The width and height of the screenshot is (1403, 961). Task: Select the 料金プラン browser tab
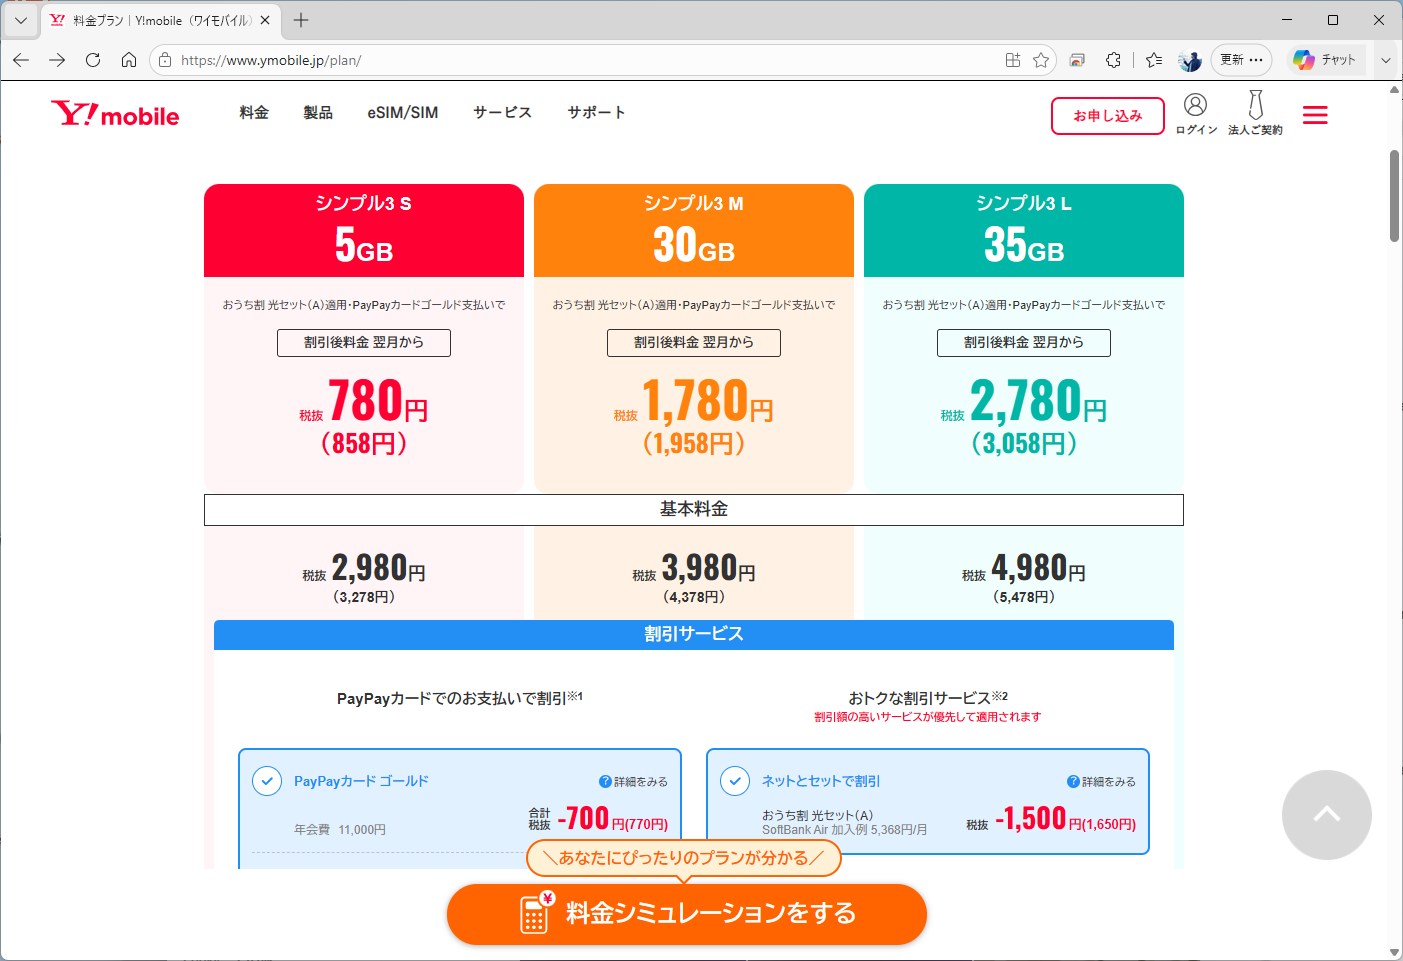coord(160,20)
